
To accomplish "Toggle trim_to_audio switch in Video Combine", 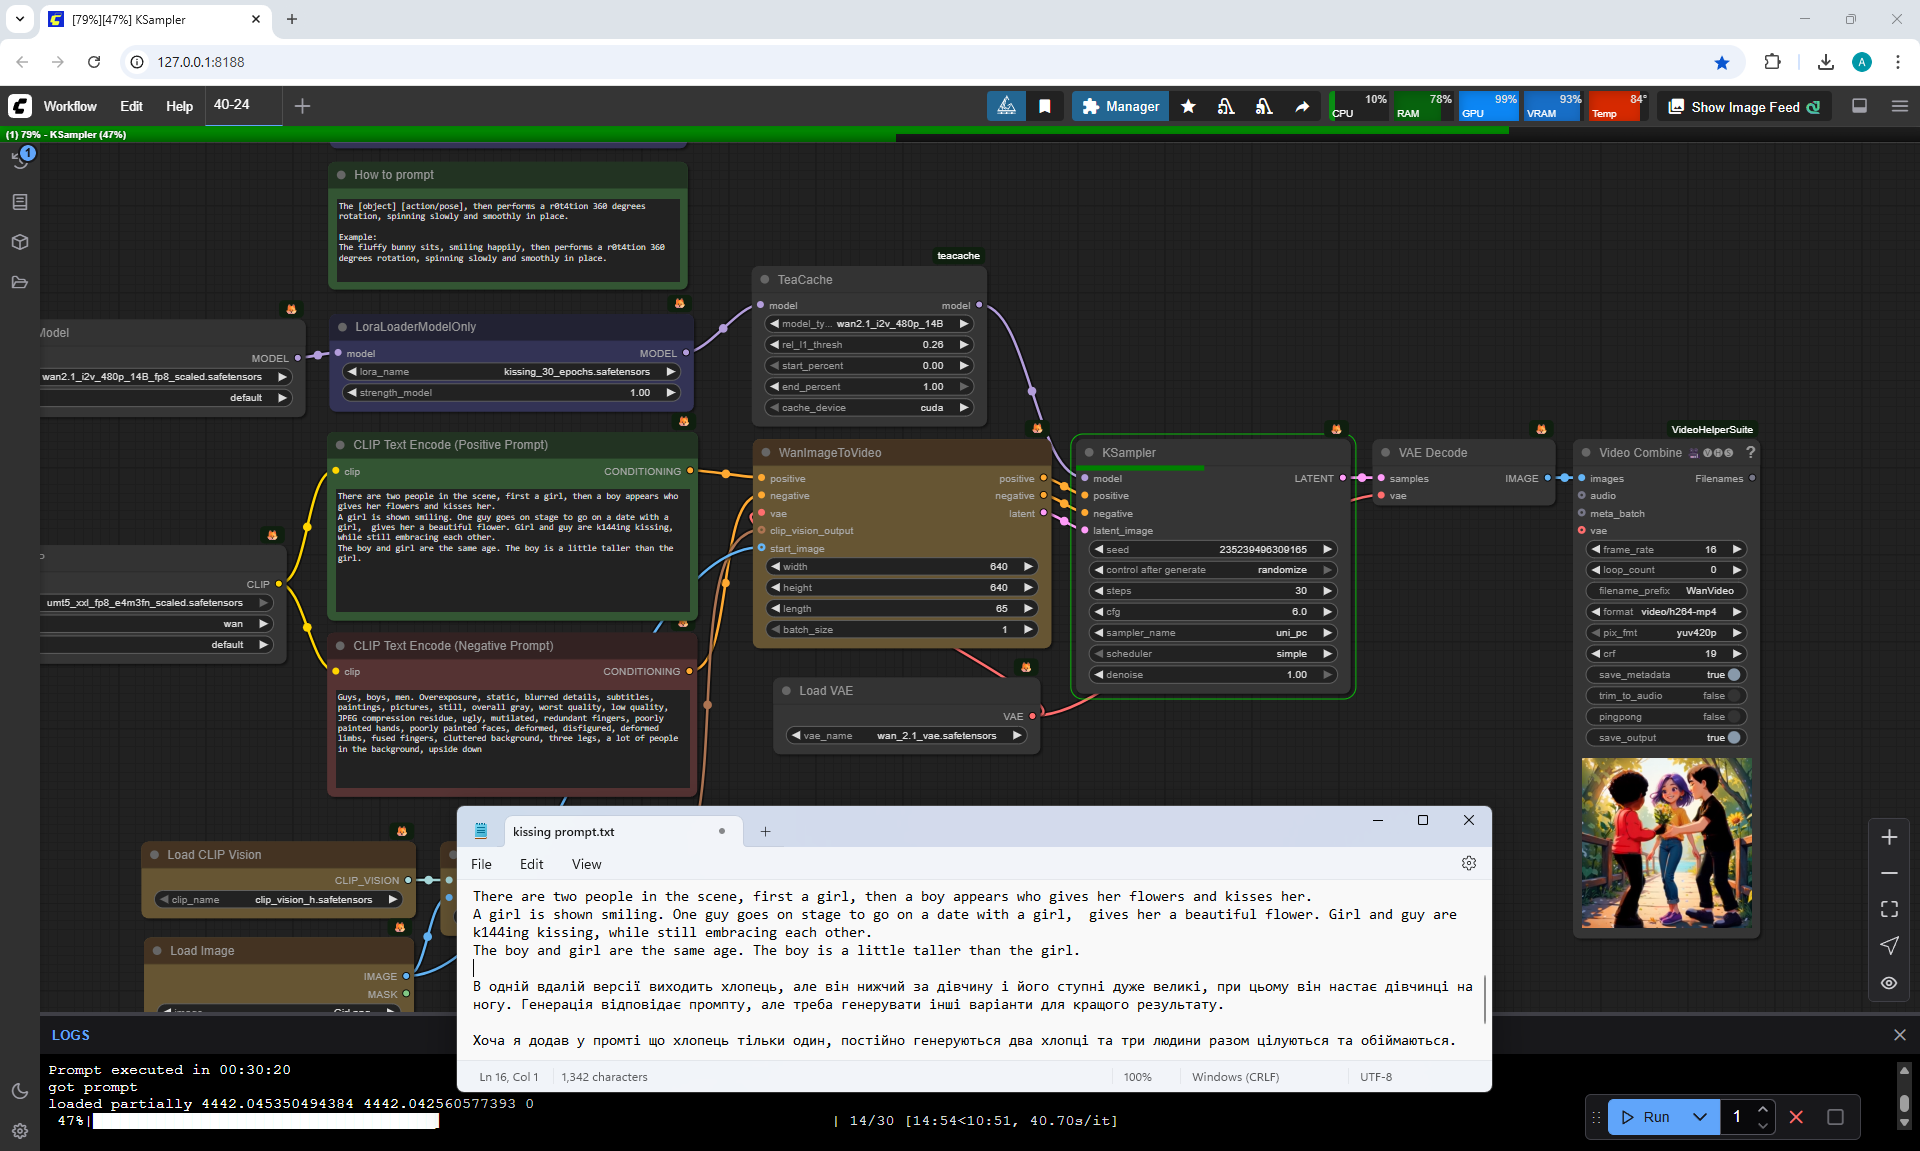I will pos(1733,696).
